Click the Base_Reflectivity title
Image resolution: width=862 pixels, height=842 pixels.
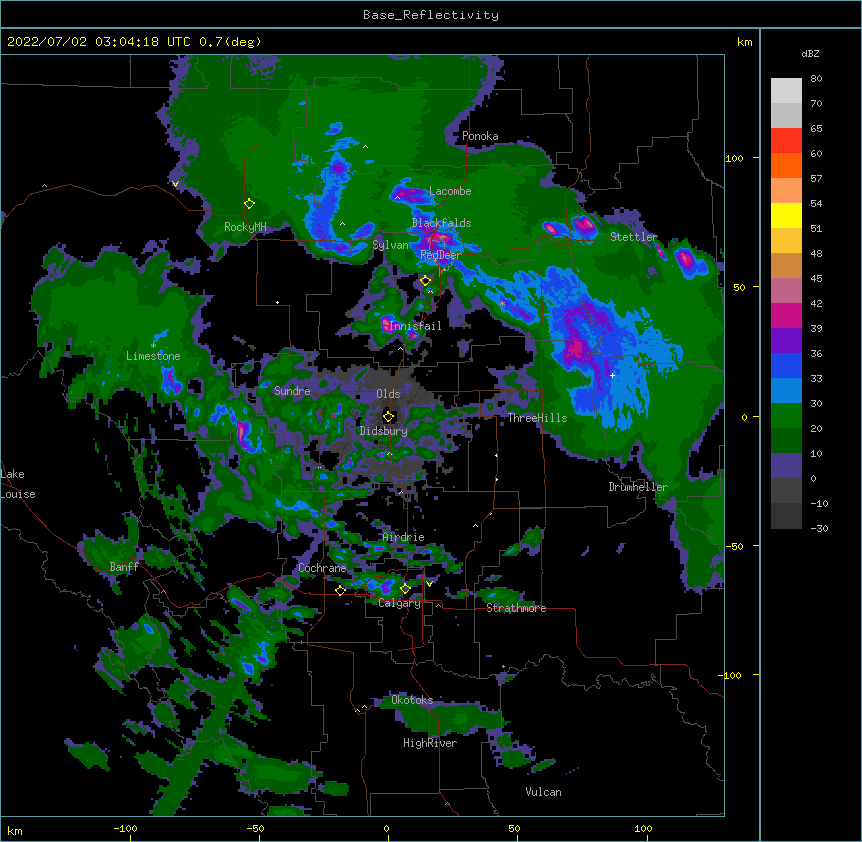(x=431, y=15)
